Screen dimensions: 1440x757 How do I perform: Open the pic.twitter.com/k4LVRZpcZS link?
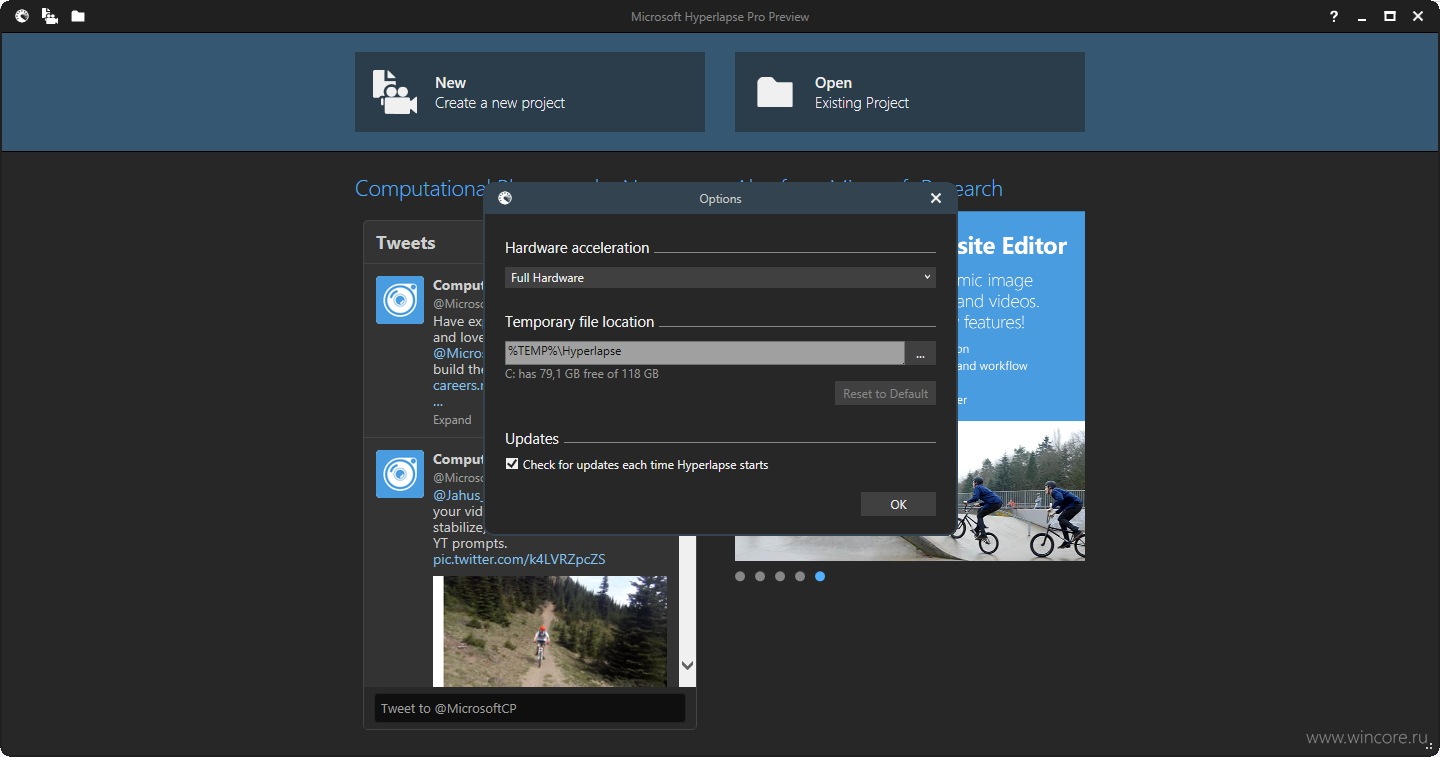(519, 559)
